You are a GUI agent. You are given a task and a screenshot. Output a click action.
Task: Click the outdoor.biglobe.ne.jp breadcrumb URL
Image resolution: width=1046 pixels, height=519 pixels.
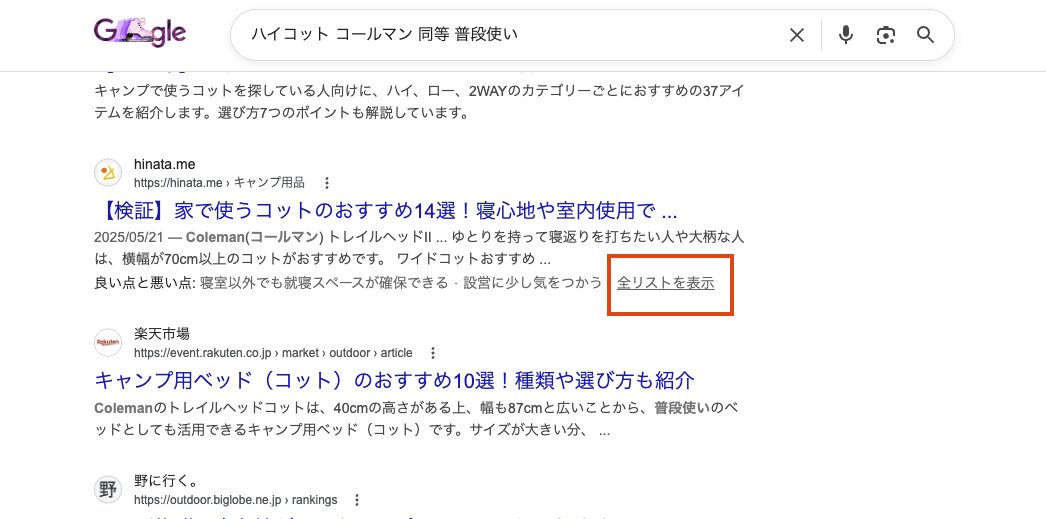point(235,500)
